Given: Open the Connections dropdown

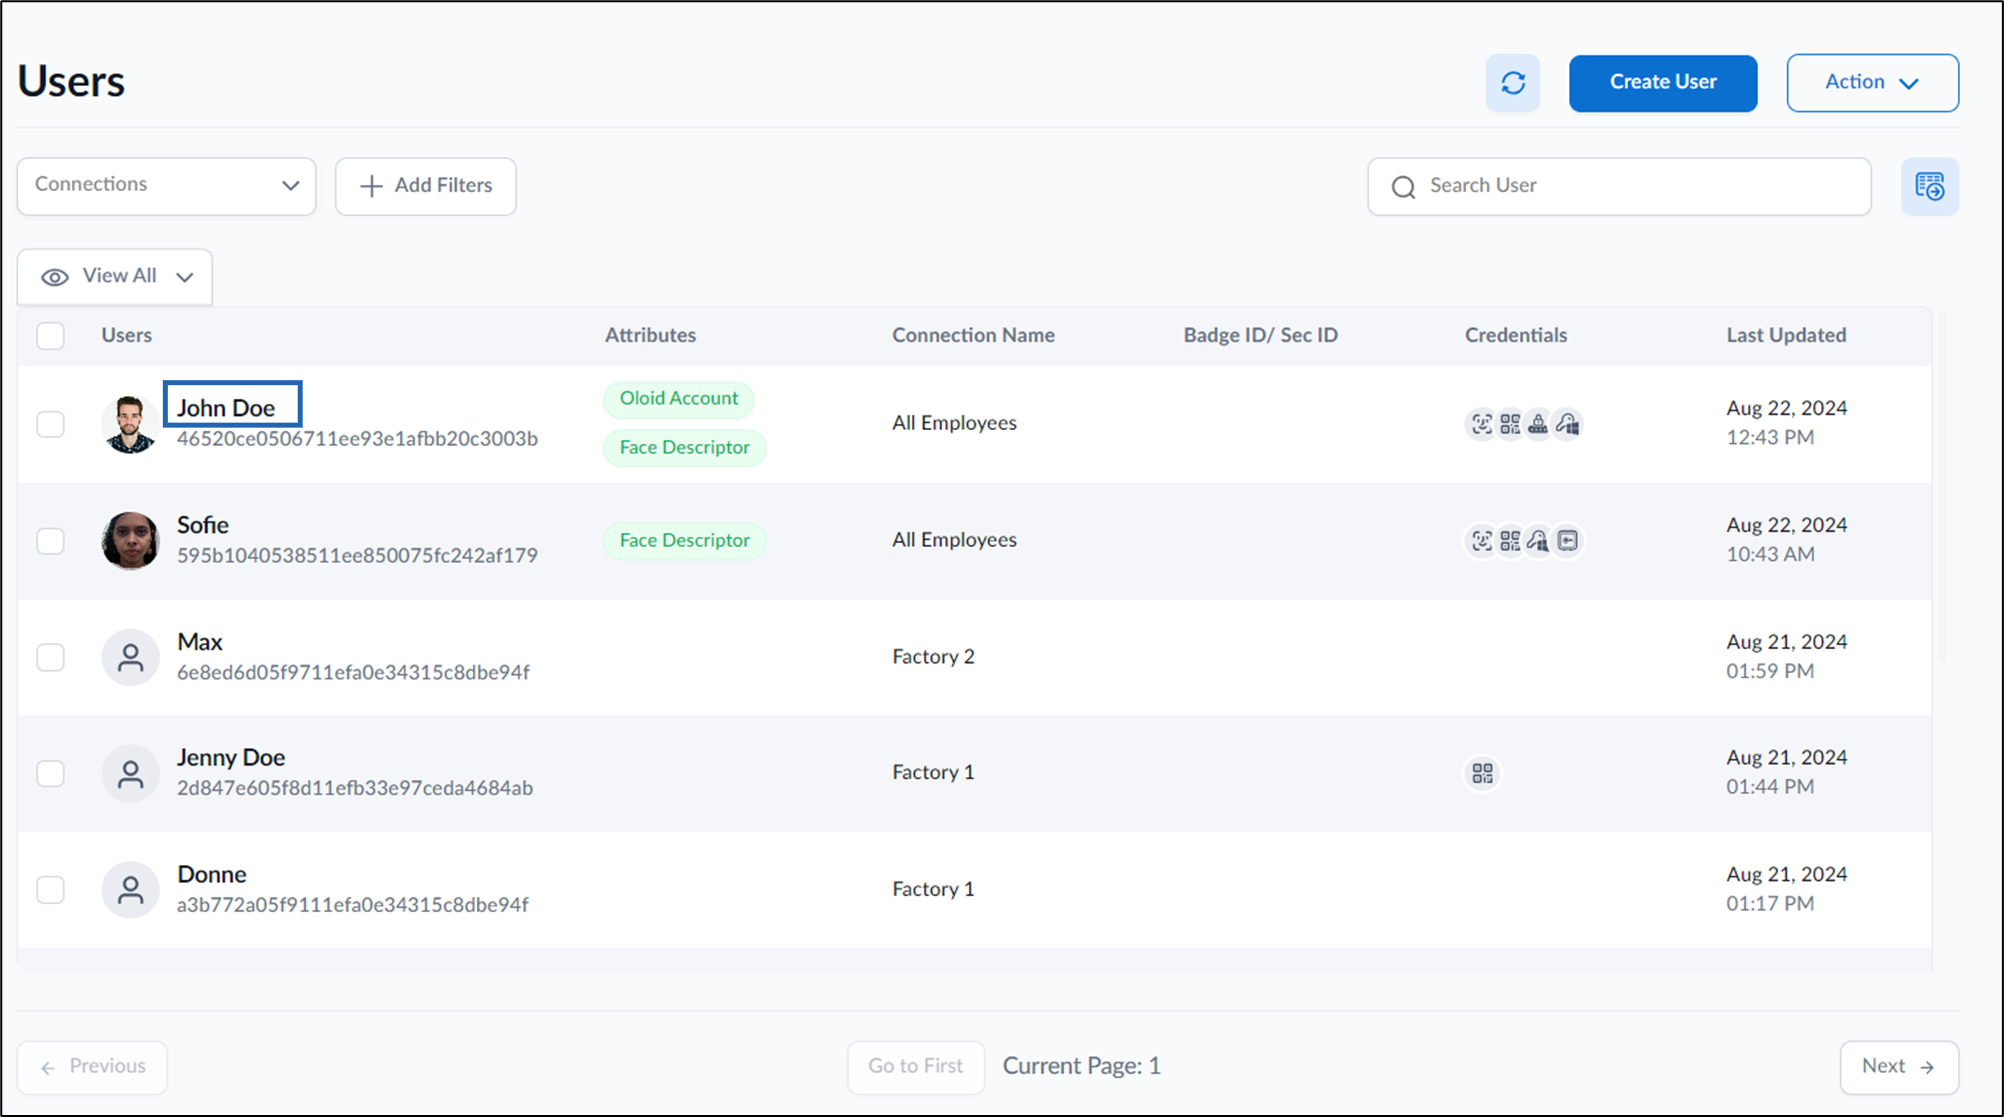Looking at the screenshot, I should [166, 186].
